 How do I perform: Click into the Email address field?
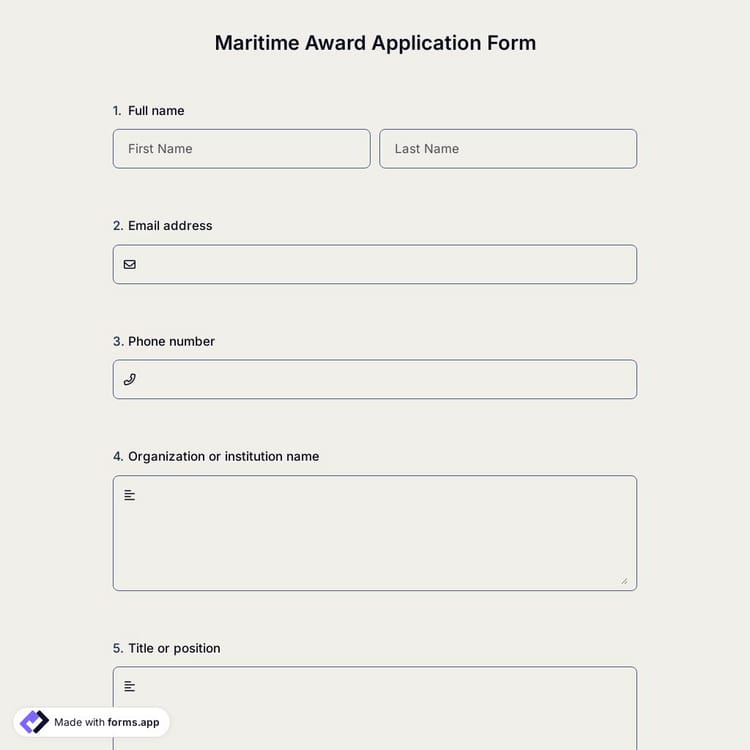click(385, 265)
